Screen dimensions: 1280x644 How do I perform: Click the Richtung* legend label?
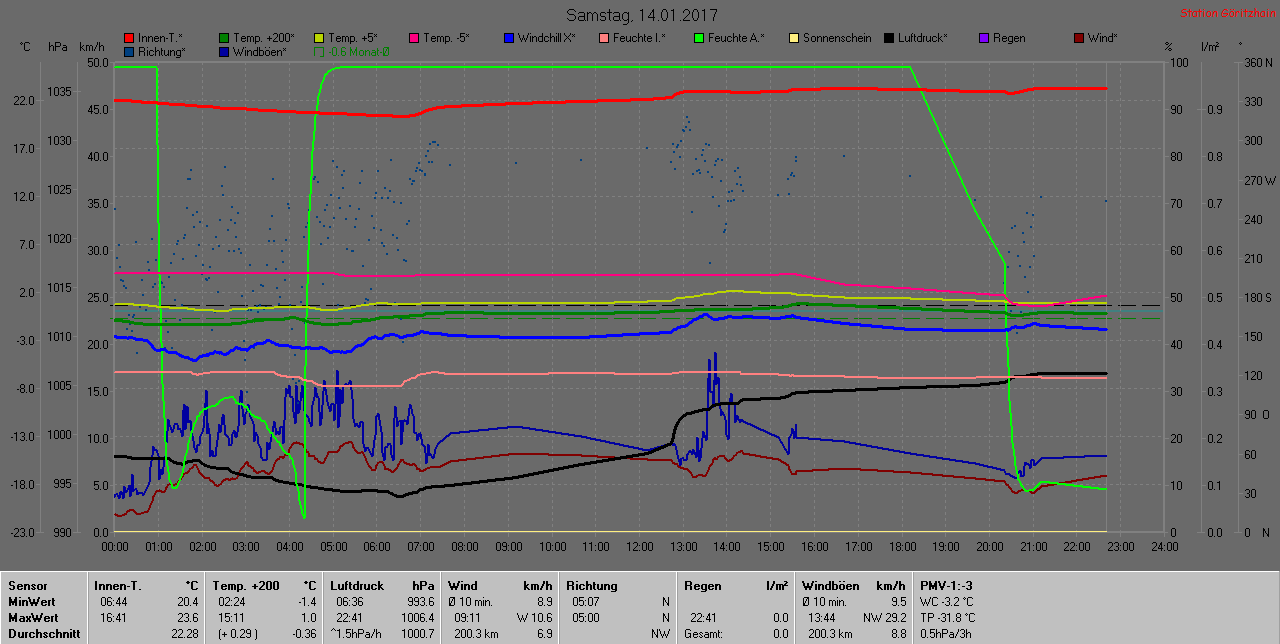tap(162, 51)
